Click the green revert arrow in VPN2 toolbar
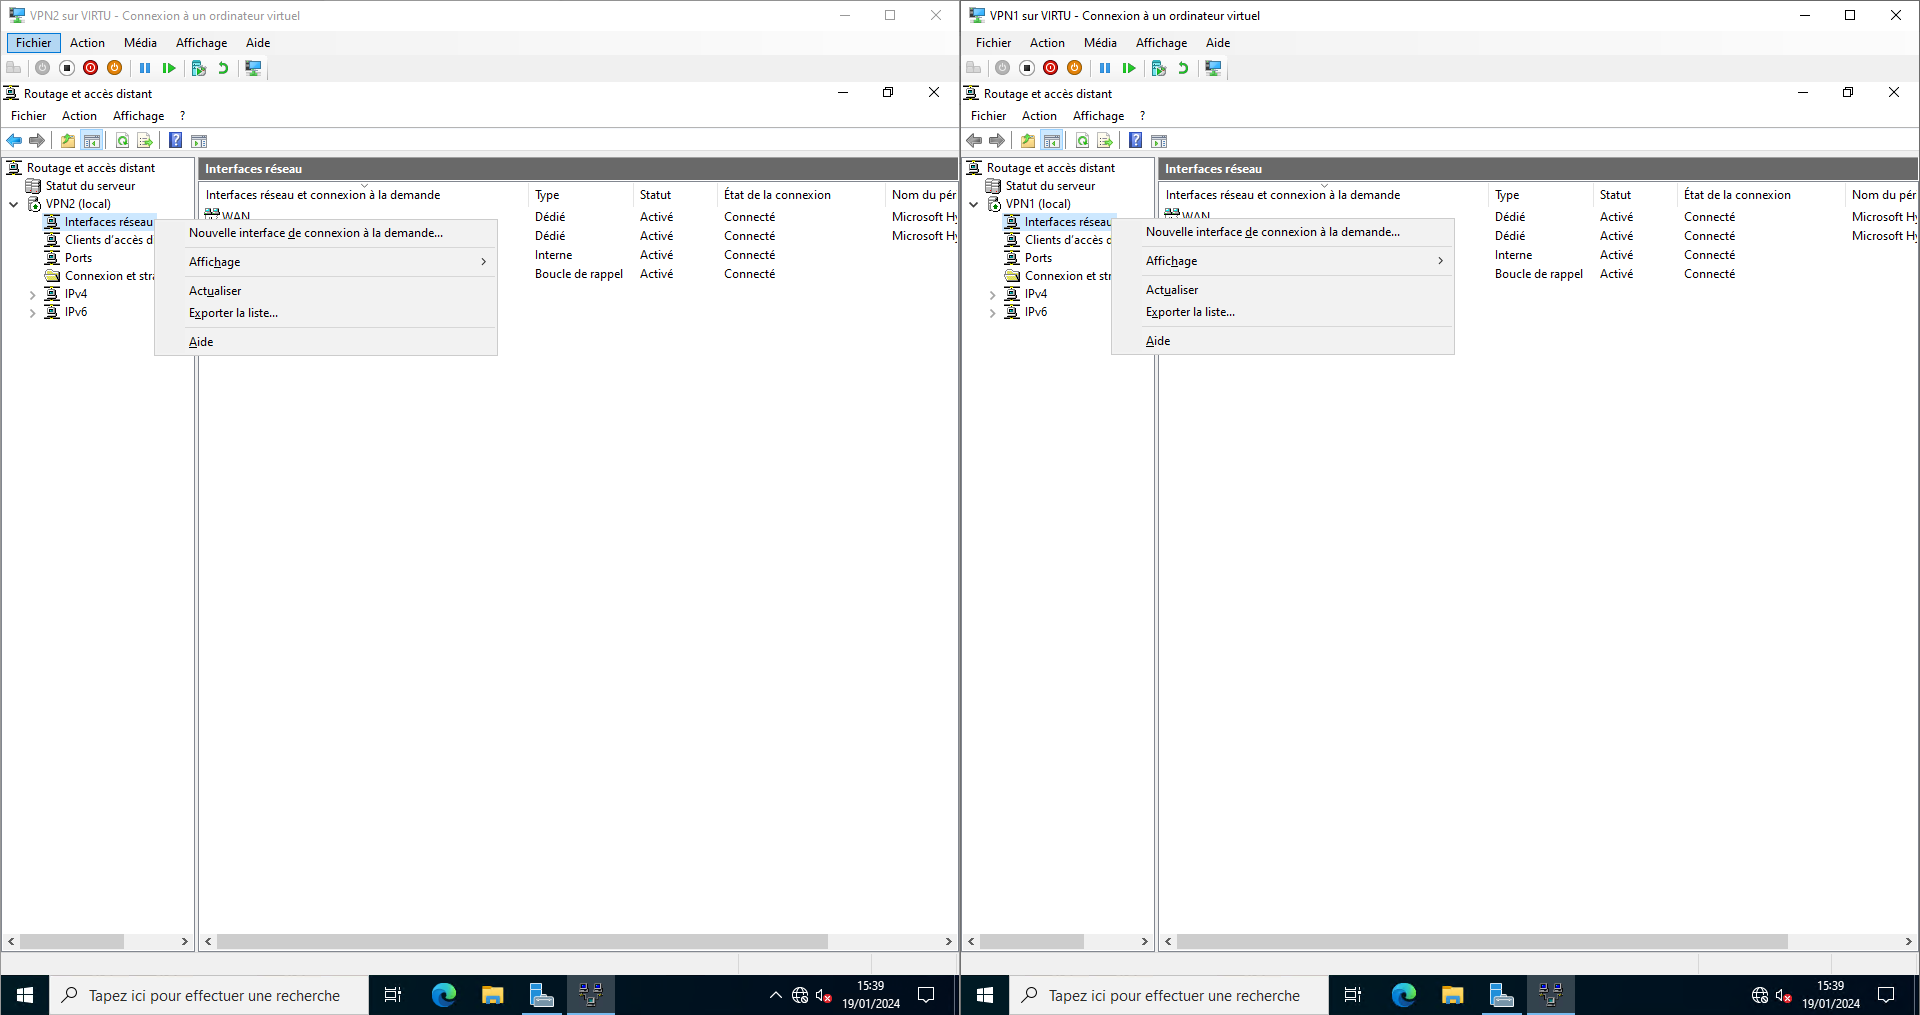1920x1015 pixels. pos(223,68)
